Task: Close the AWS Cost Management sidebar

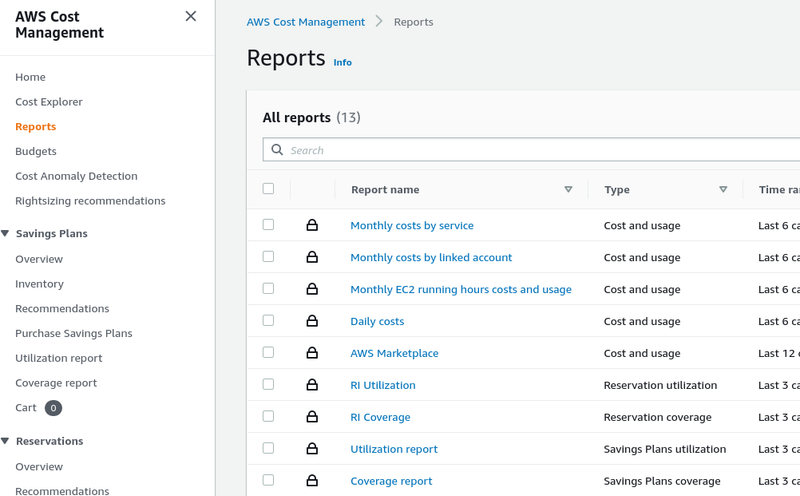Action: pyautogui.click(x=190, y=16)
